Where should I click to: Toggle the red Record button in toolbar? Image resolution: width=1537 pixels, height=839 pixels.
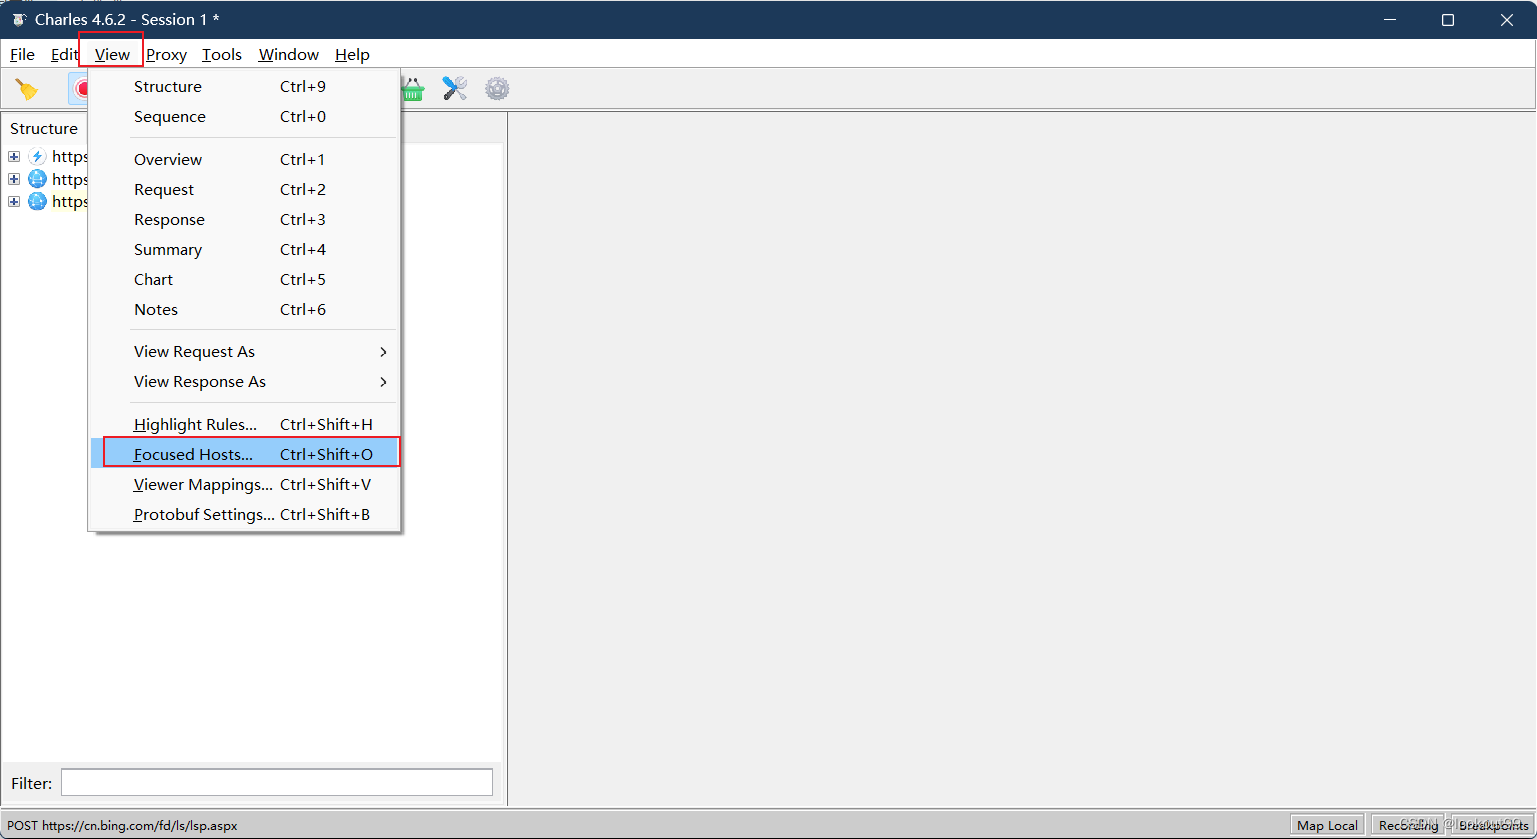[x=79, y=89]
